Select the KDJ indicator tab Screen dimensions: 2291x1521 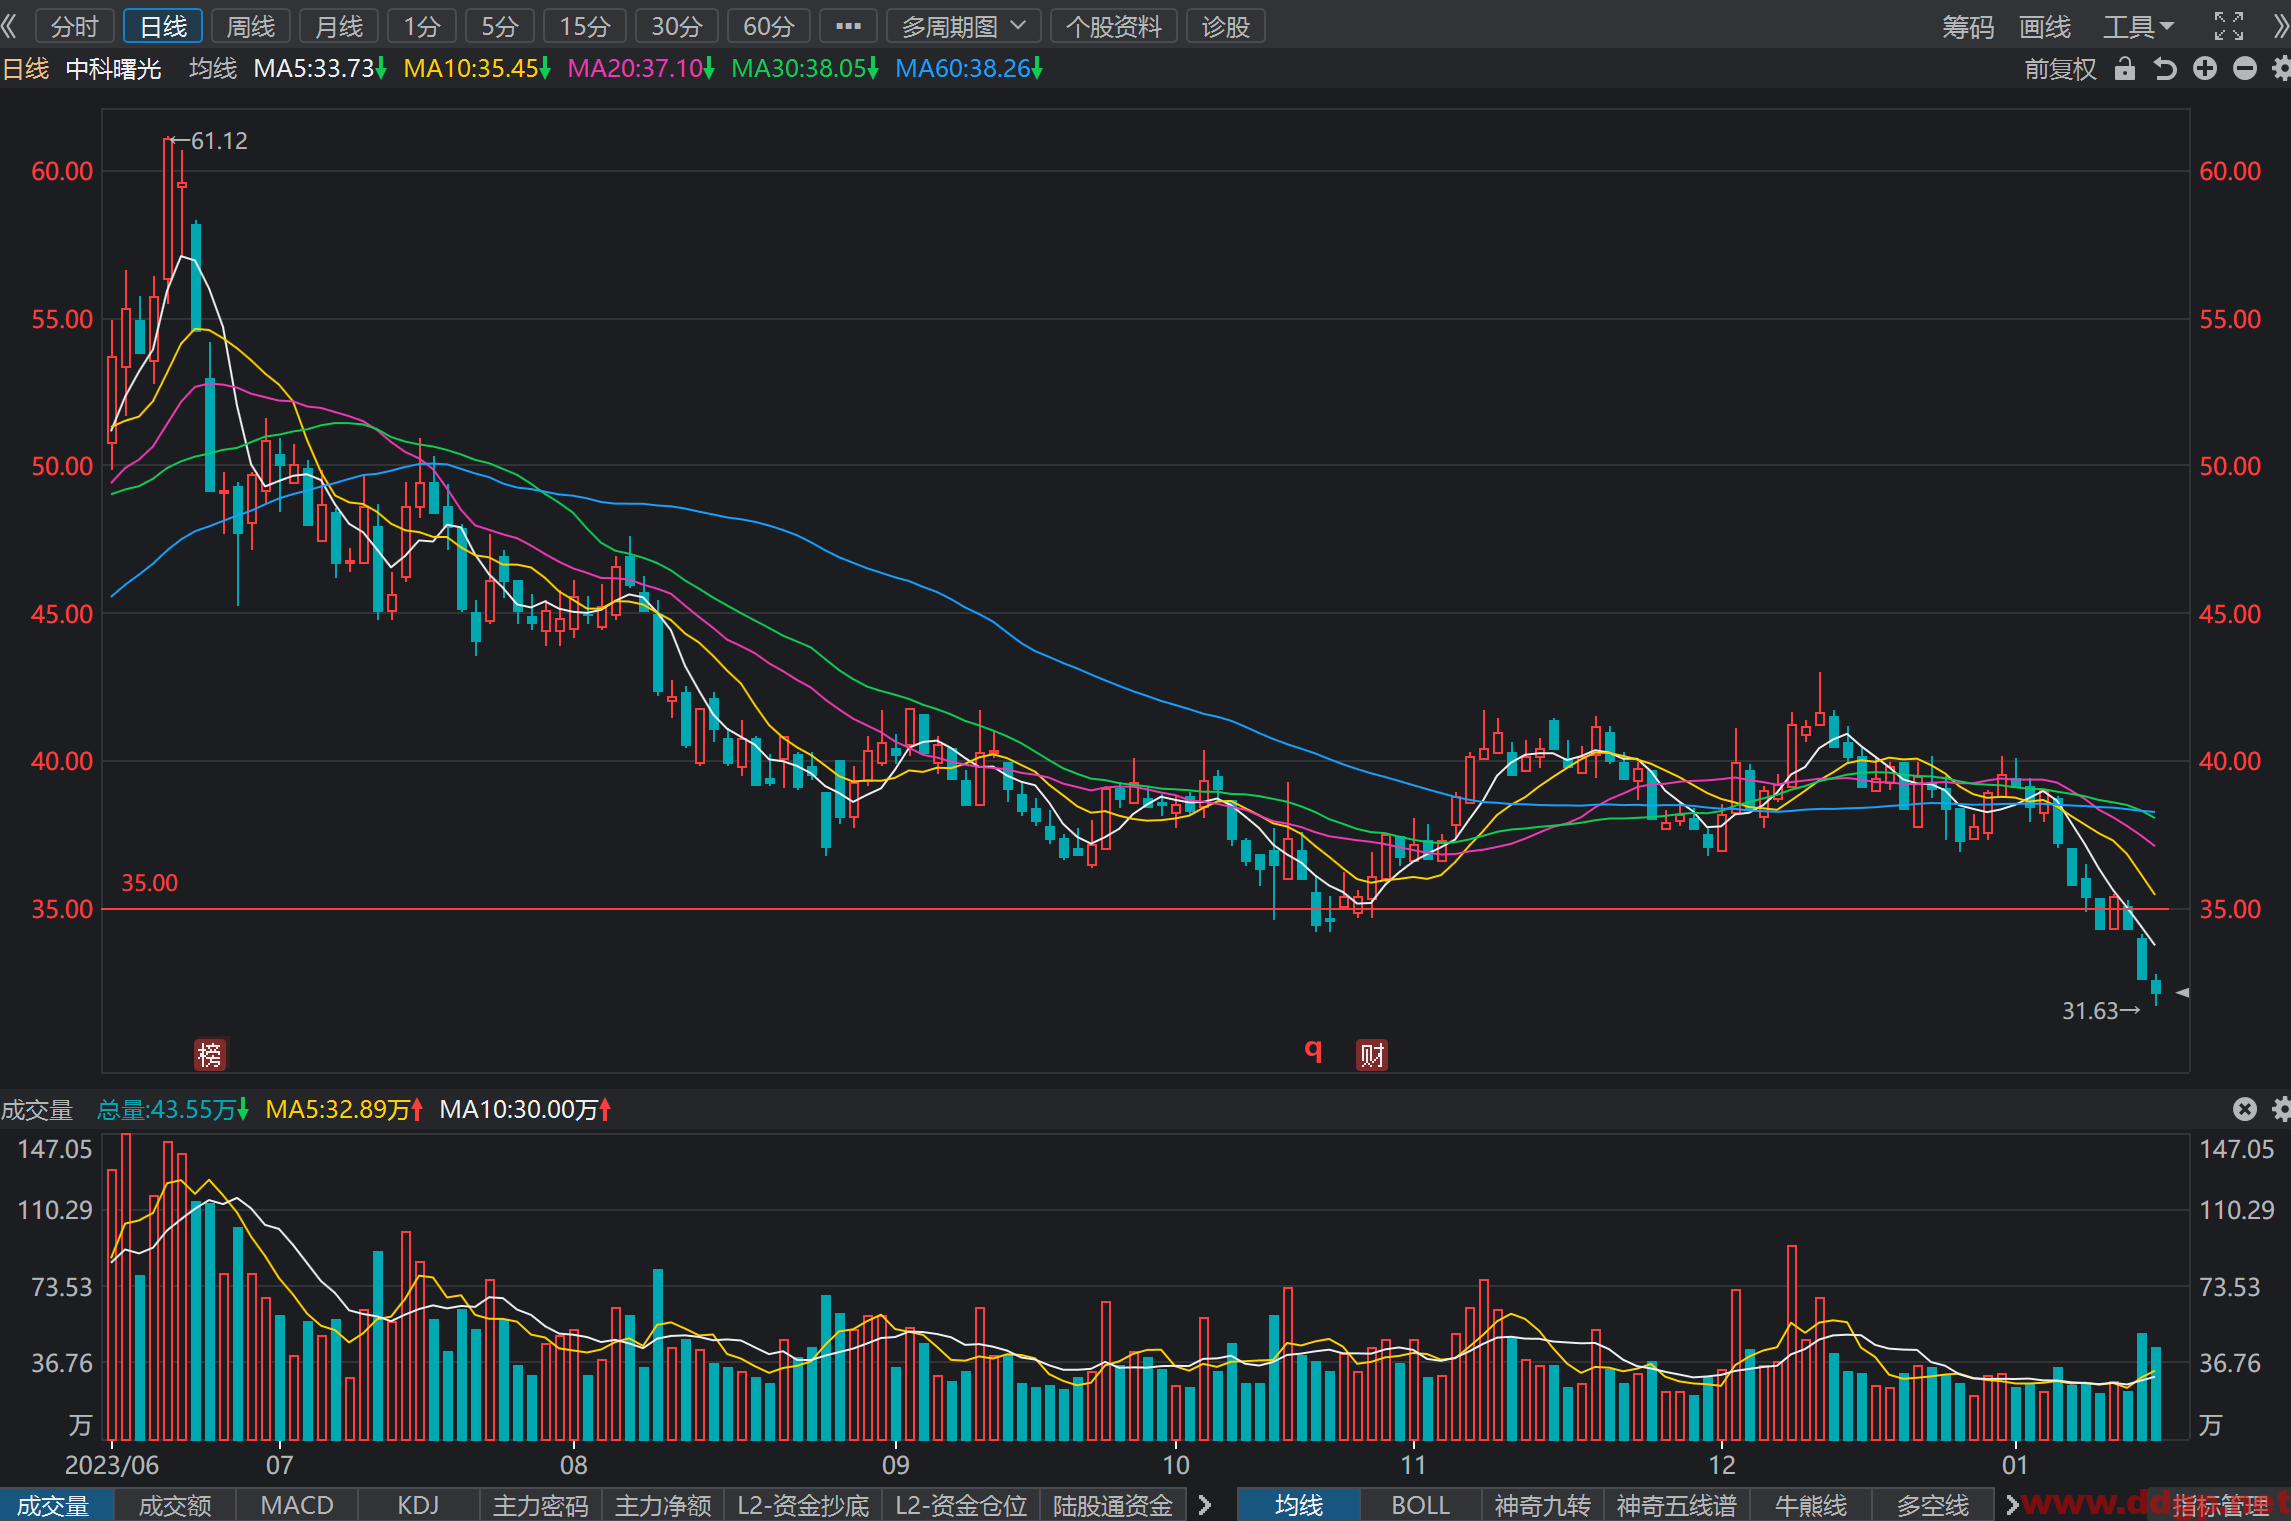419,1505
